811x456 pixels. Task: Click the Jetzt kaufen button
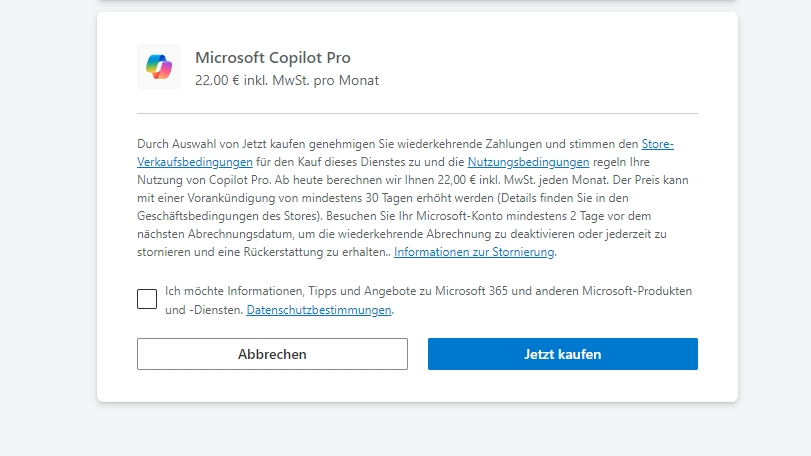(563, 354)
